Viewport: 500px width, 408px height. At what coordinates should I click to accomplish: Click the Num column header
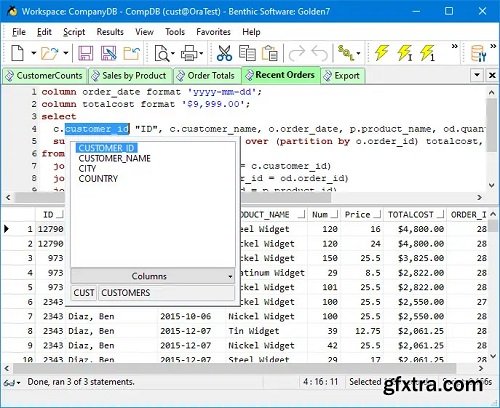324,215
